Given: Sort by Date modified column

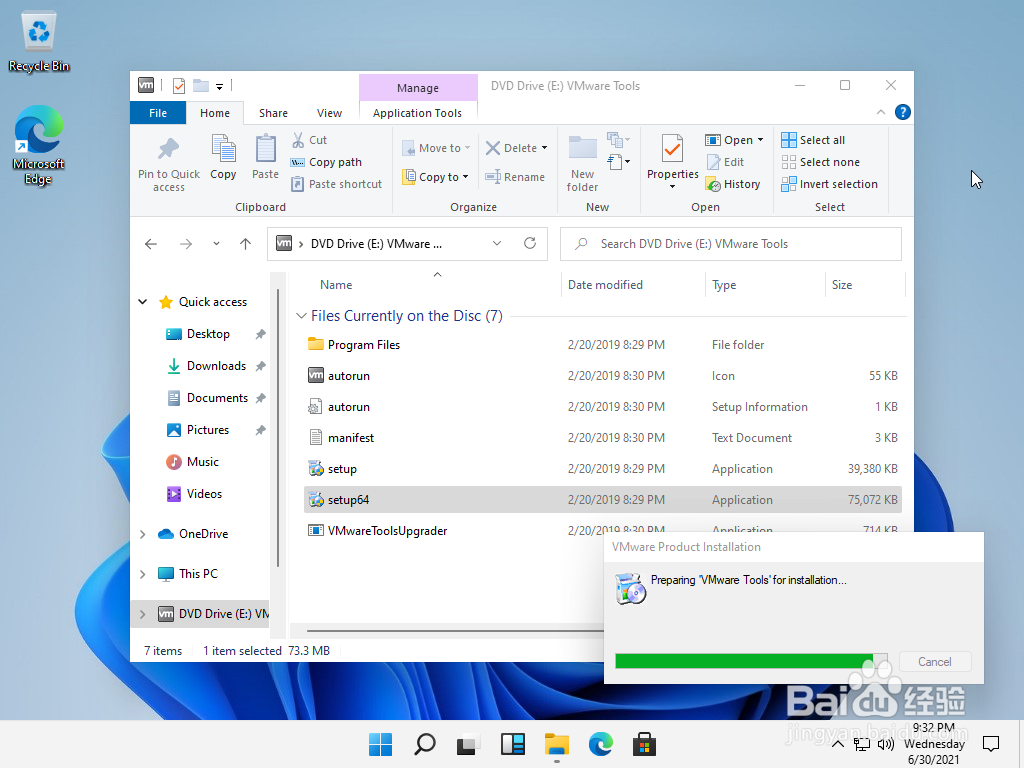Looking at the screenshot, I should [x=605, y=285].
